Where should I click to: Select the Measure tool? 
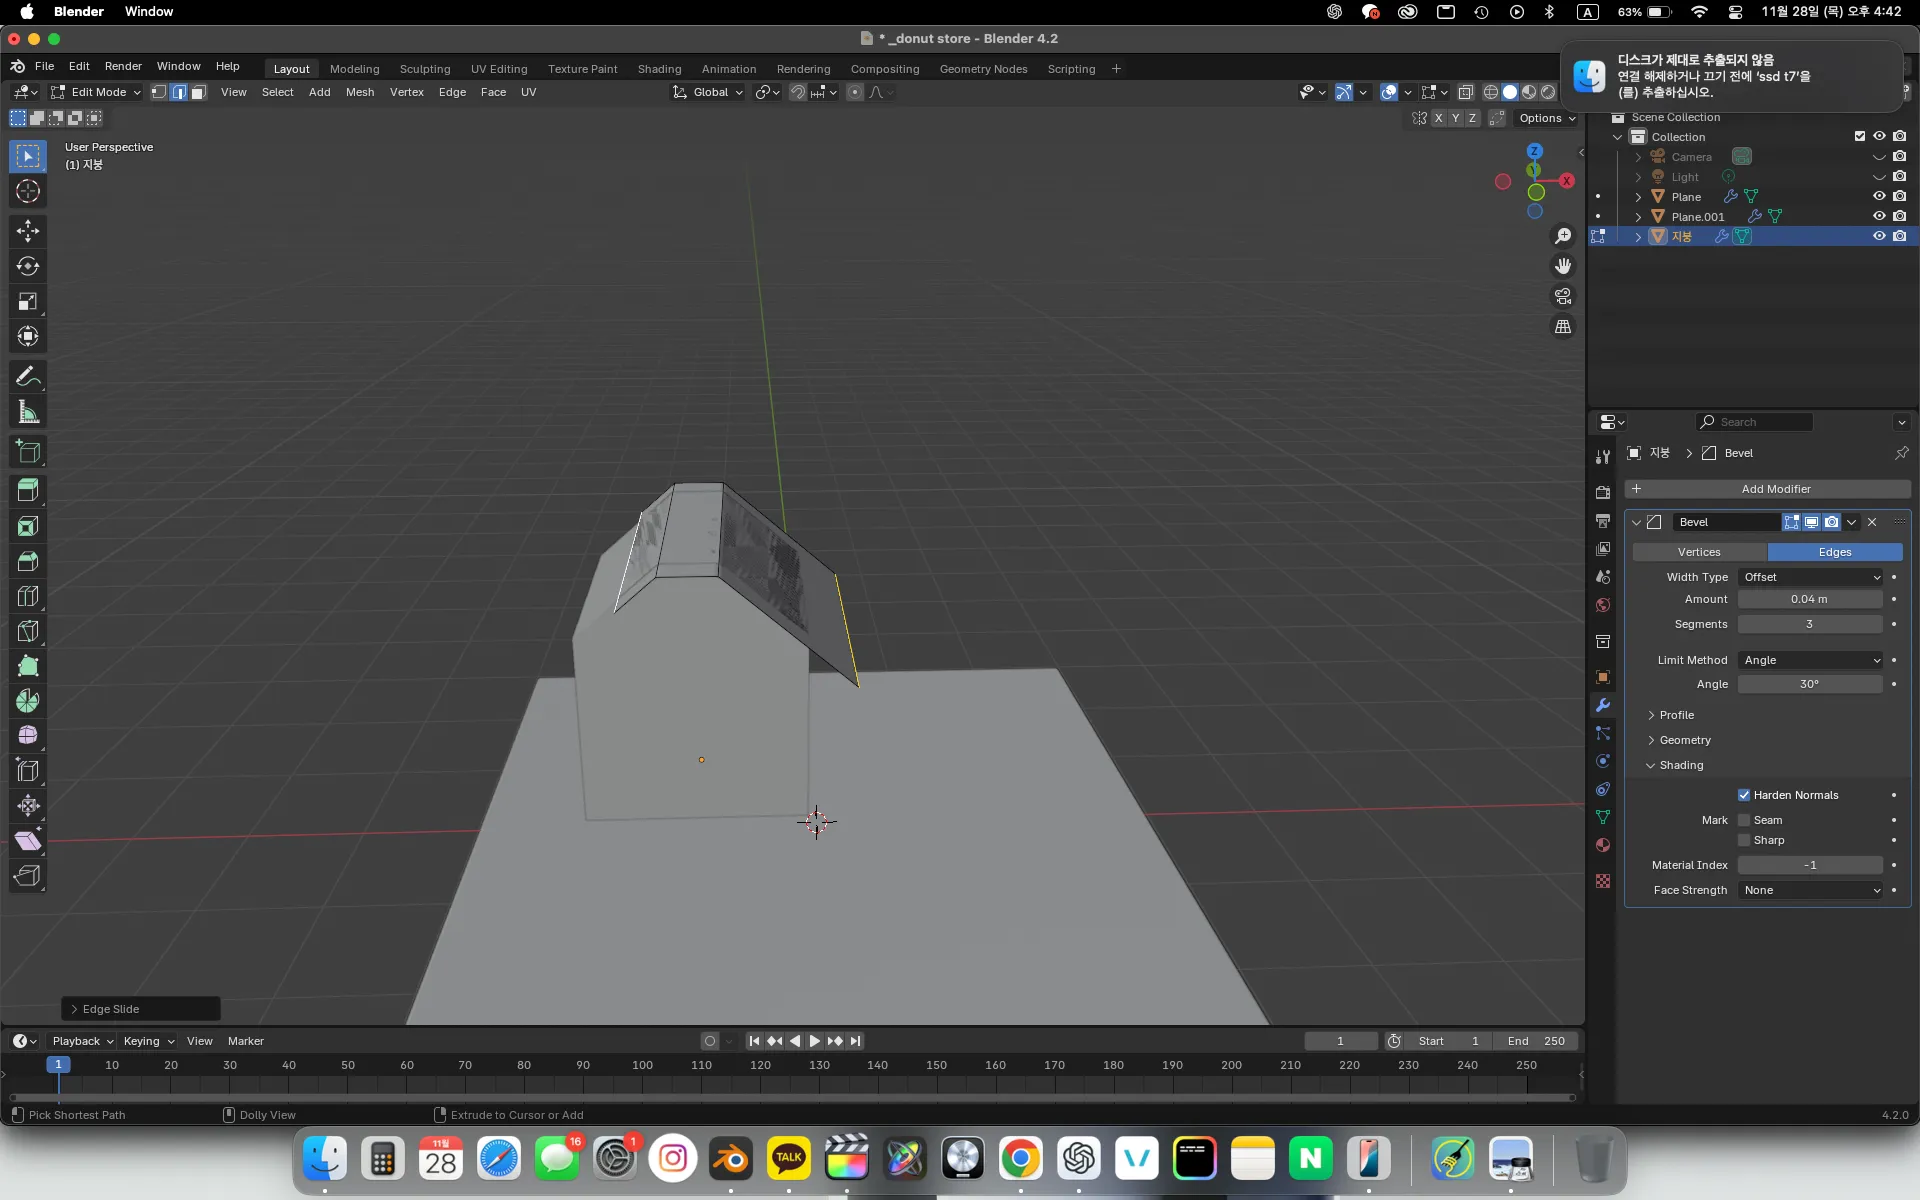(x=28, y=411)
